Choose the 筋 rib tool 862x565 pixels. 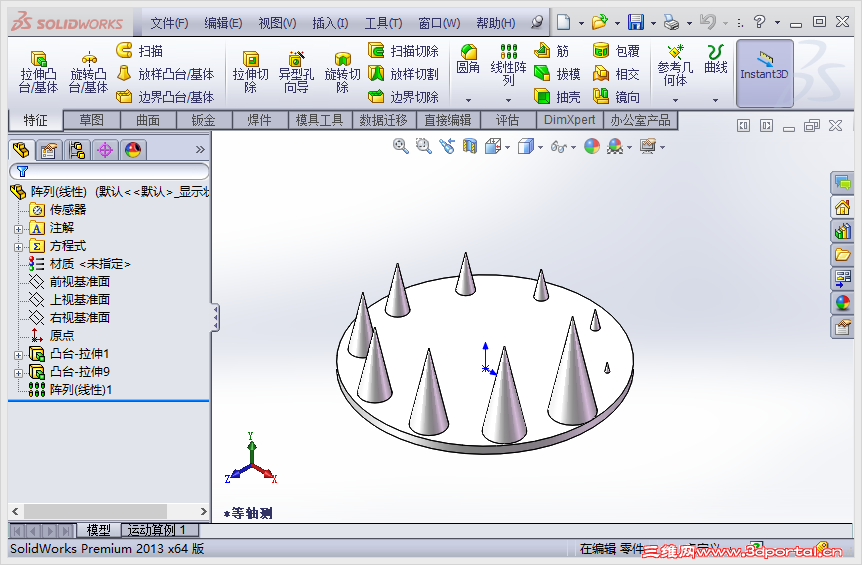551,51
